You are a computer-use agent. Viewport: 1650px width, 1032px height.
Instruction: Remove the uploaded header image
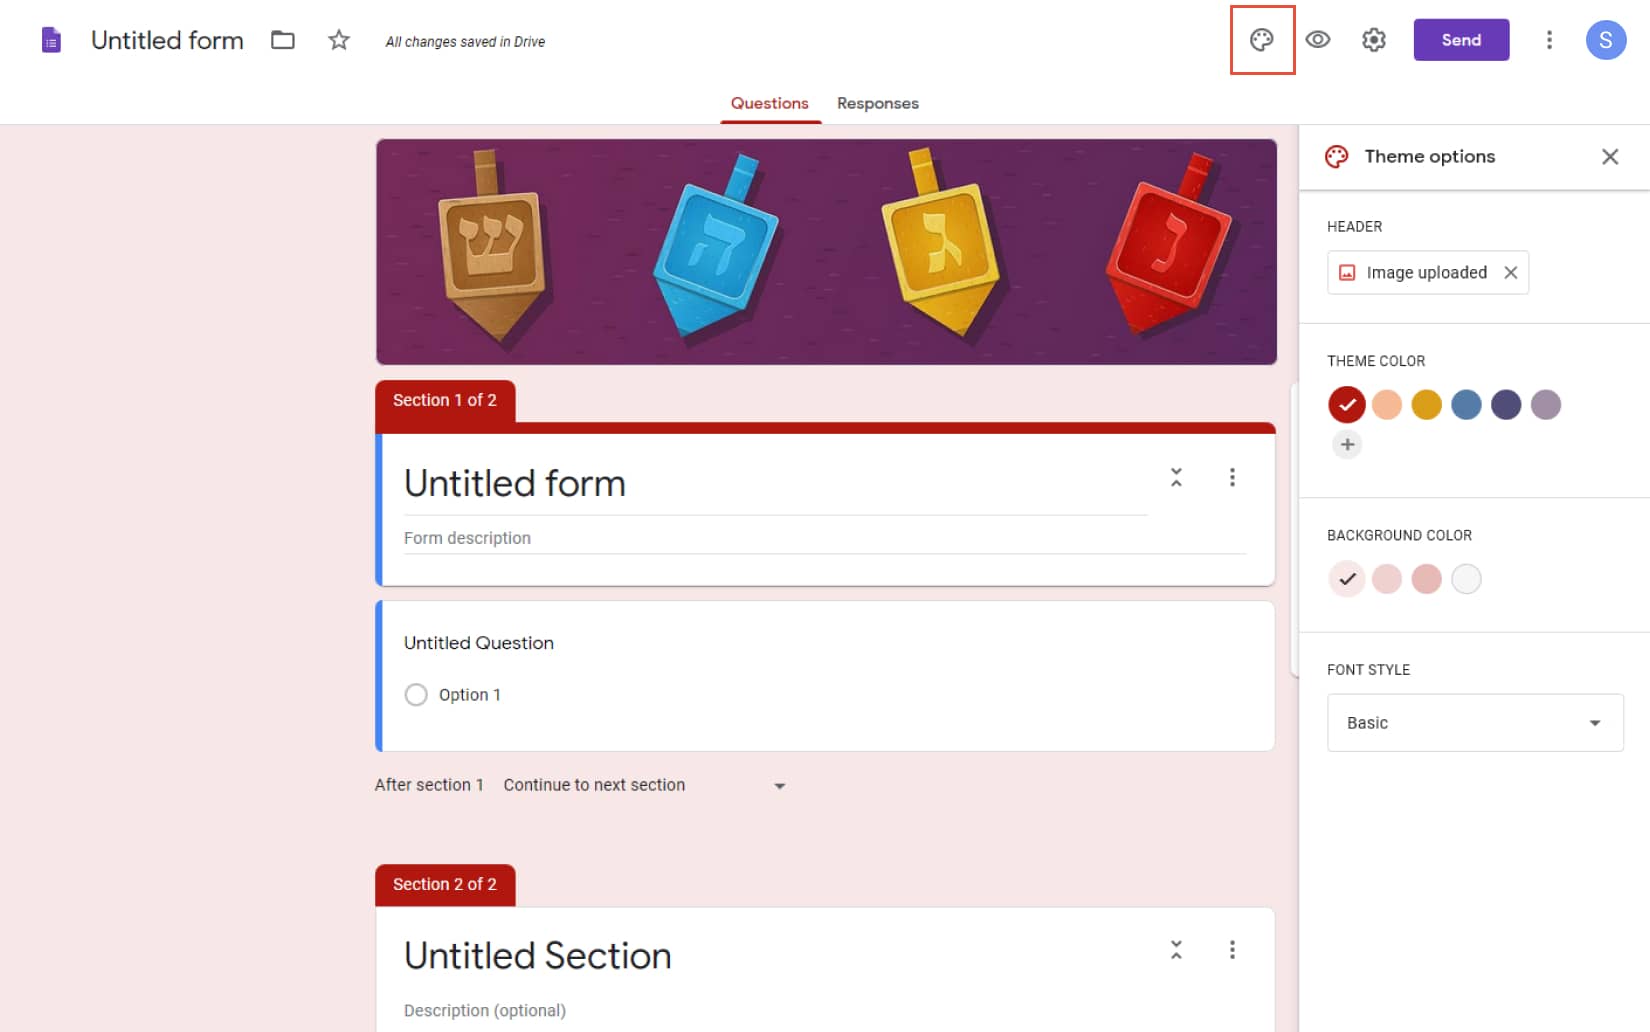[1510, 272]
